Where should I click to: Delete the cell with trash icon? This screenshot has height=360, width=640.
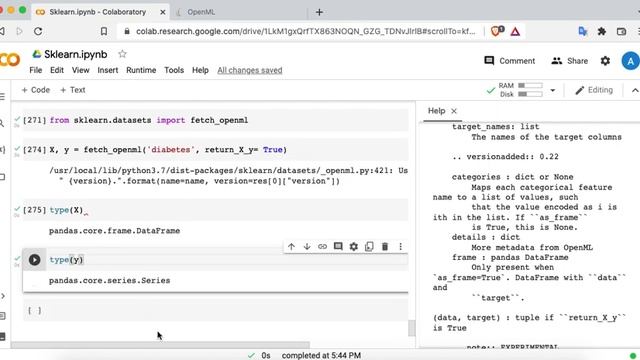click(x=385, y=247)
